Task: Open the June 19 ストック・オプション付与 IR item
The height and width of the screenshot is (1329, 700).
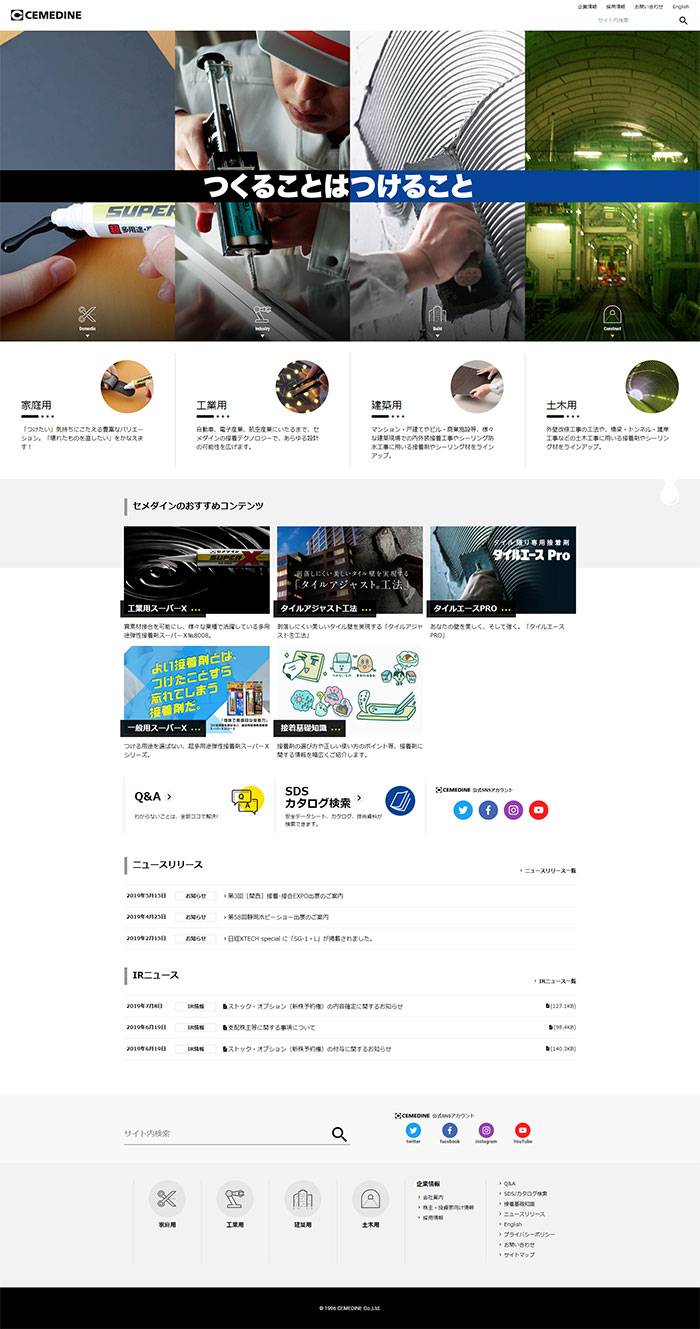Action: coord(307,1049)
